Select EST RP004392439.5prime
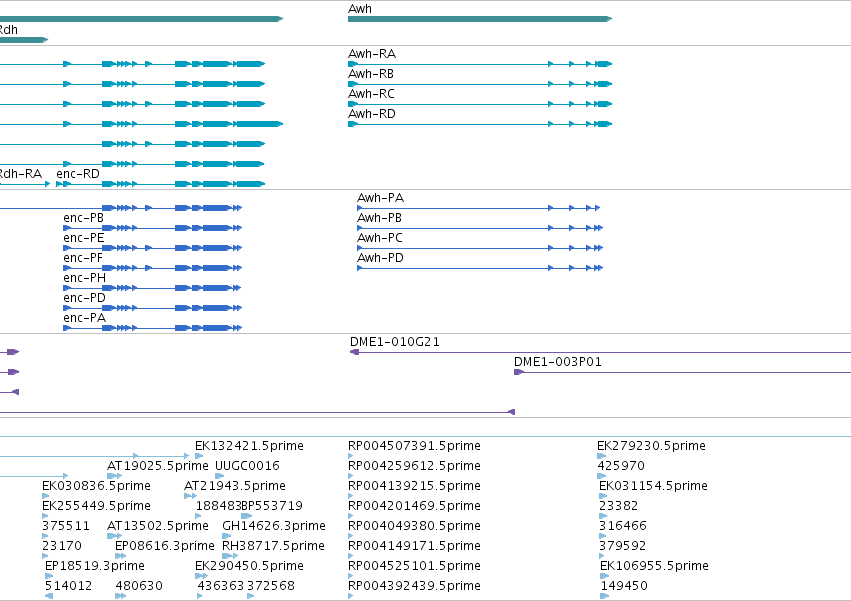The width and height of the screenshot is (851, 601). (x=415, y=587)
